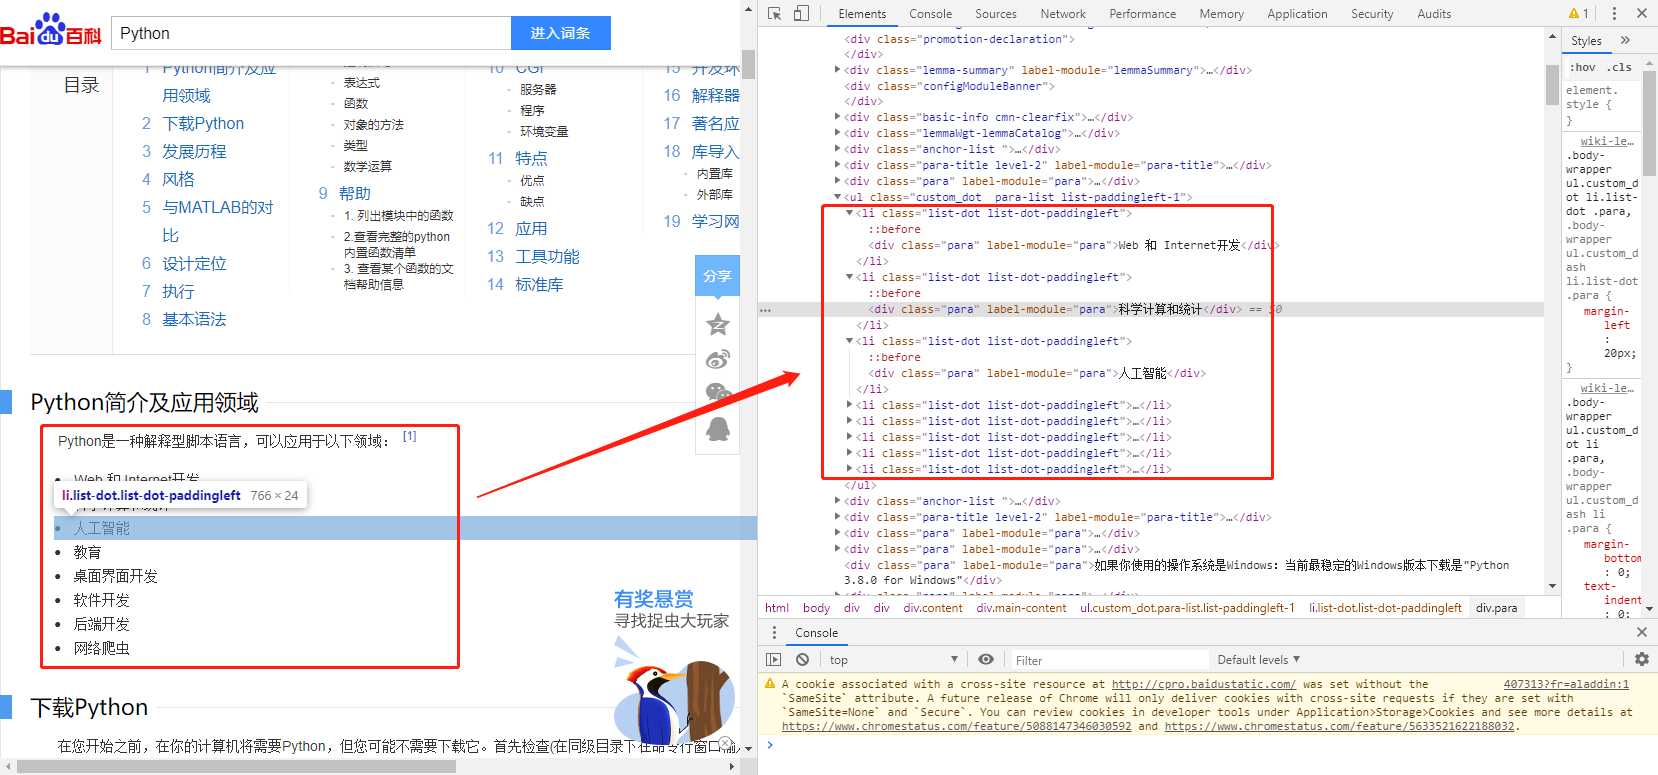Close the console drawer
Image resolution: width=1658 pixels, height=775 pixels.
pos(1641,632)
